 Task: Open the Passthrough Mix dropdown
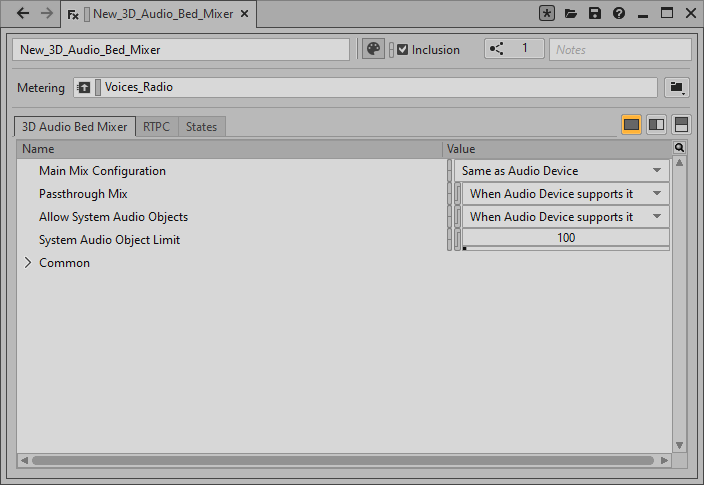pos(565,194)
